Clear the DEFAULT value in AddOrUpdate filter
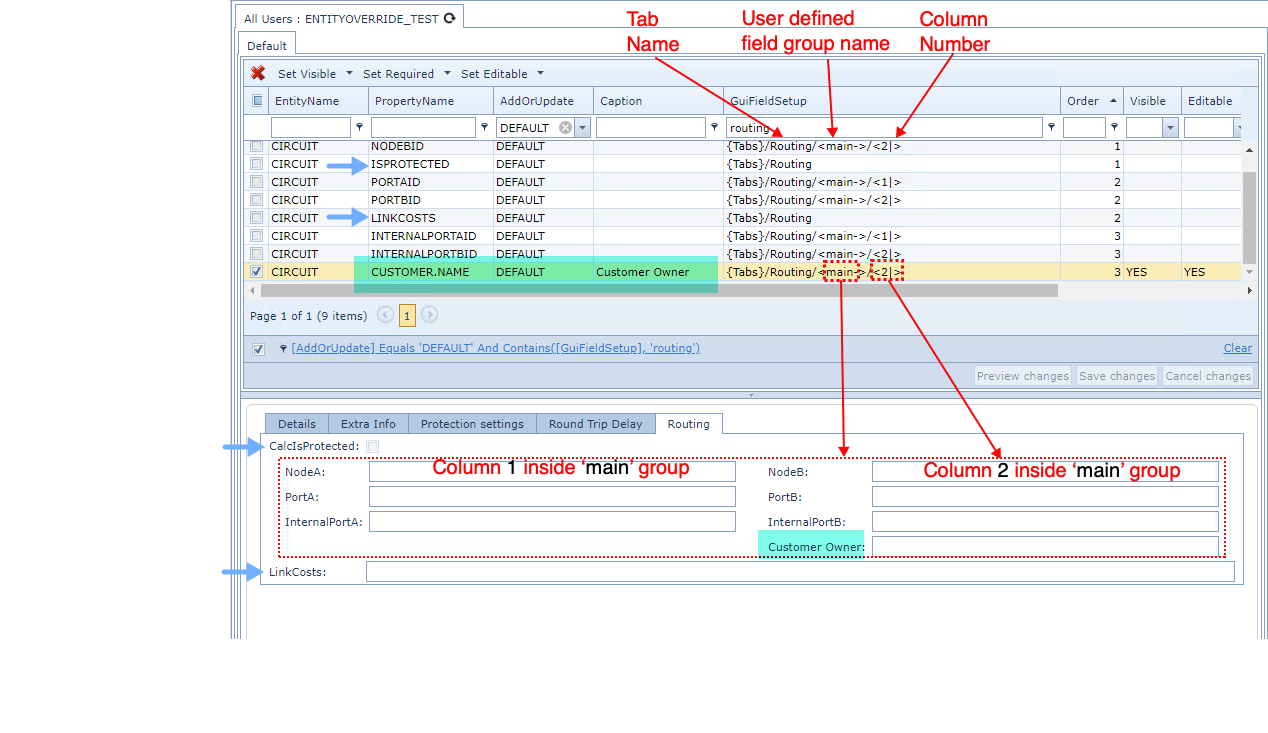The image size is (1268, 733). pos(565,128)
